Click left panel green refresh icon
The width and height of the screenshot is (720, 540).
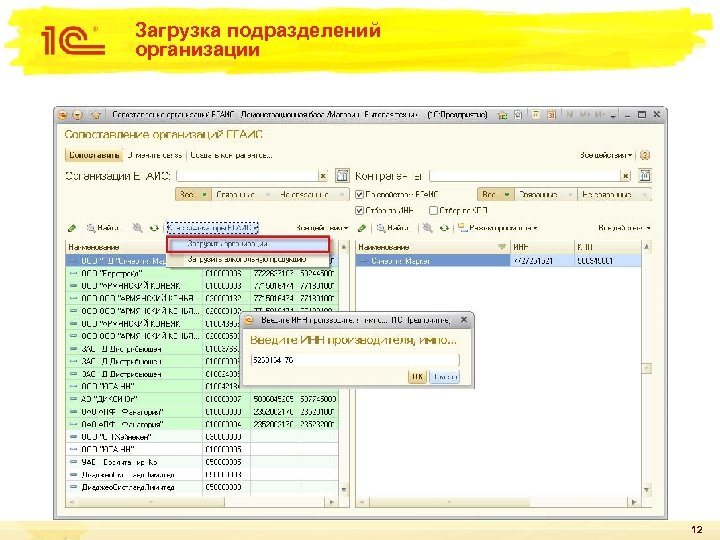point(154,228)
